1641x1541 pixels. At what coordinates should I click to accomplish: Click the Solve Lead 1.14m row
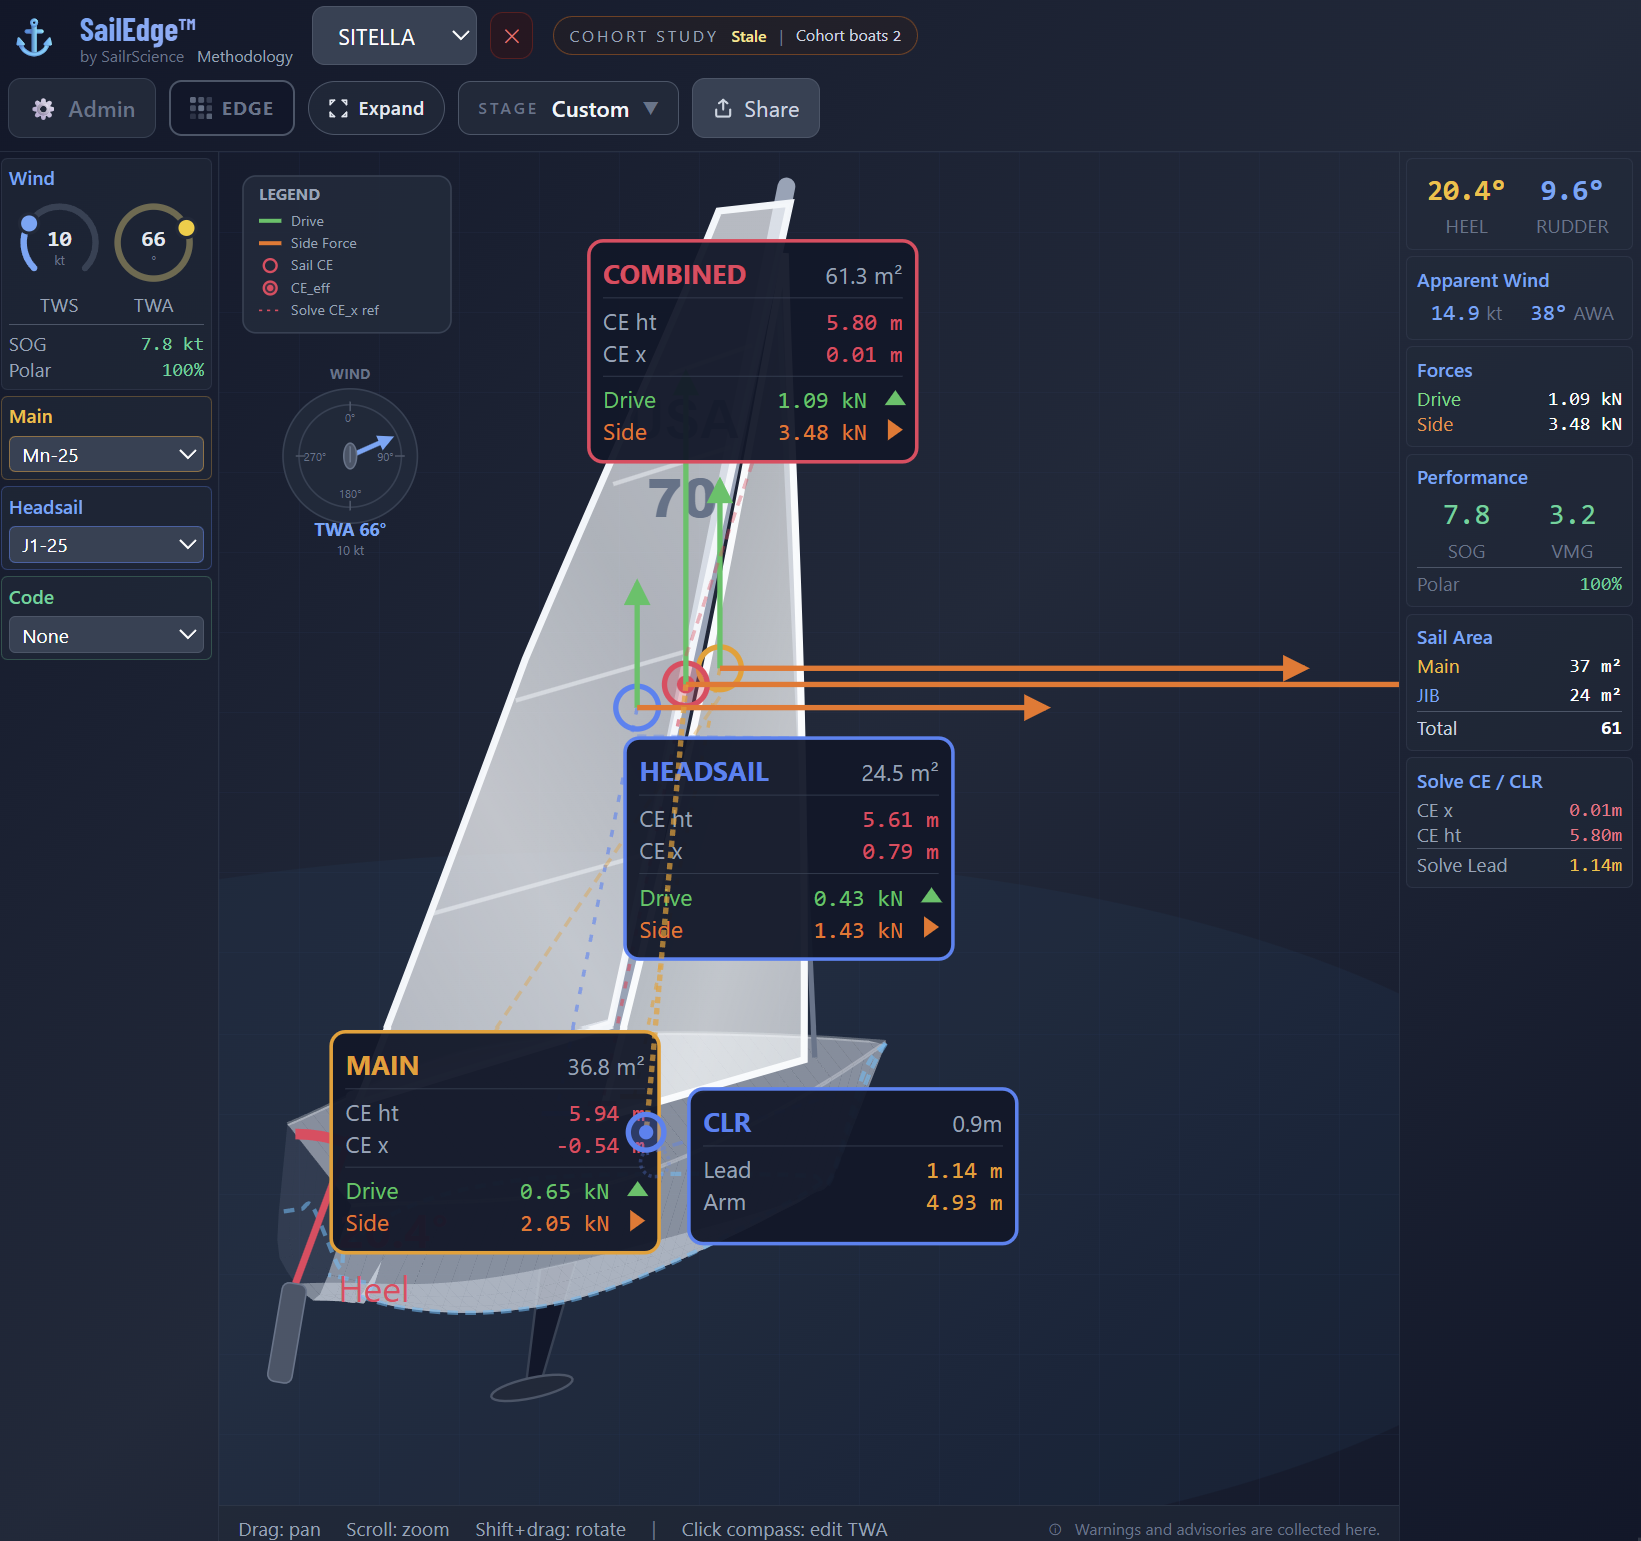tap(1519, 865)
